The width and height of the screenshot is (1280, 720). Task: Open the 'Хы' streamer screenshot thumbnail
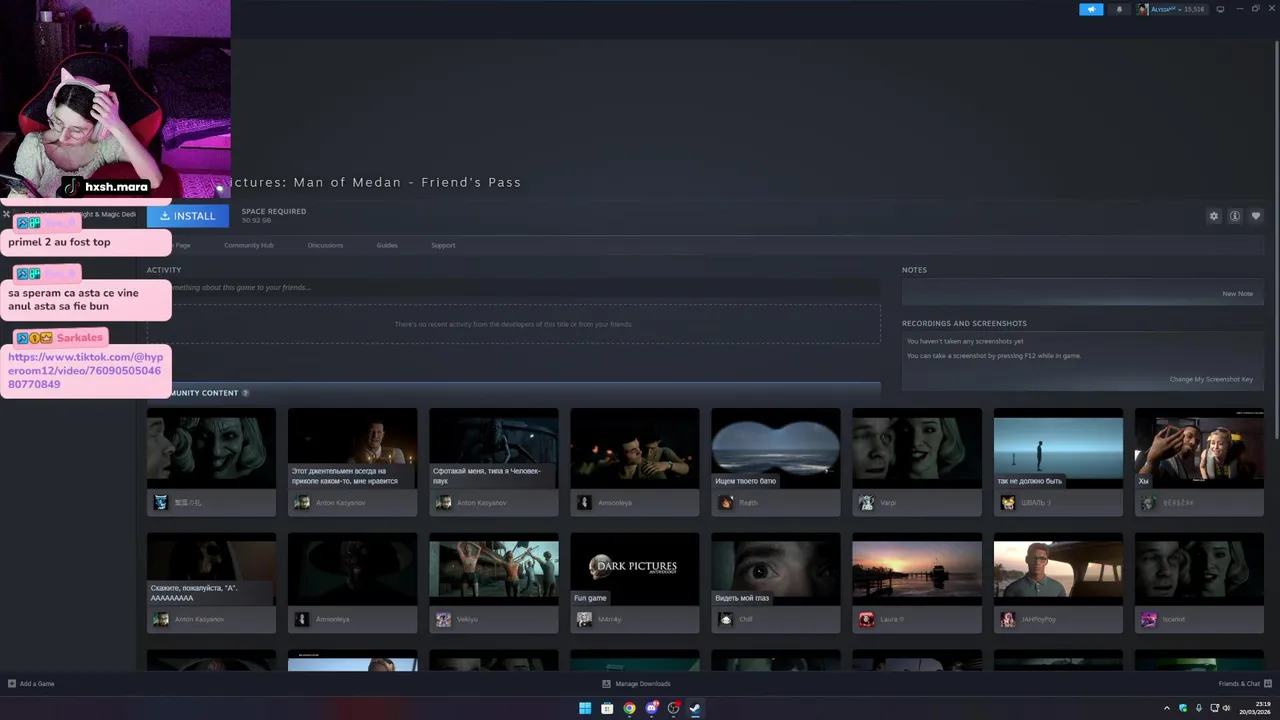click(1199, 448)
